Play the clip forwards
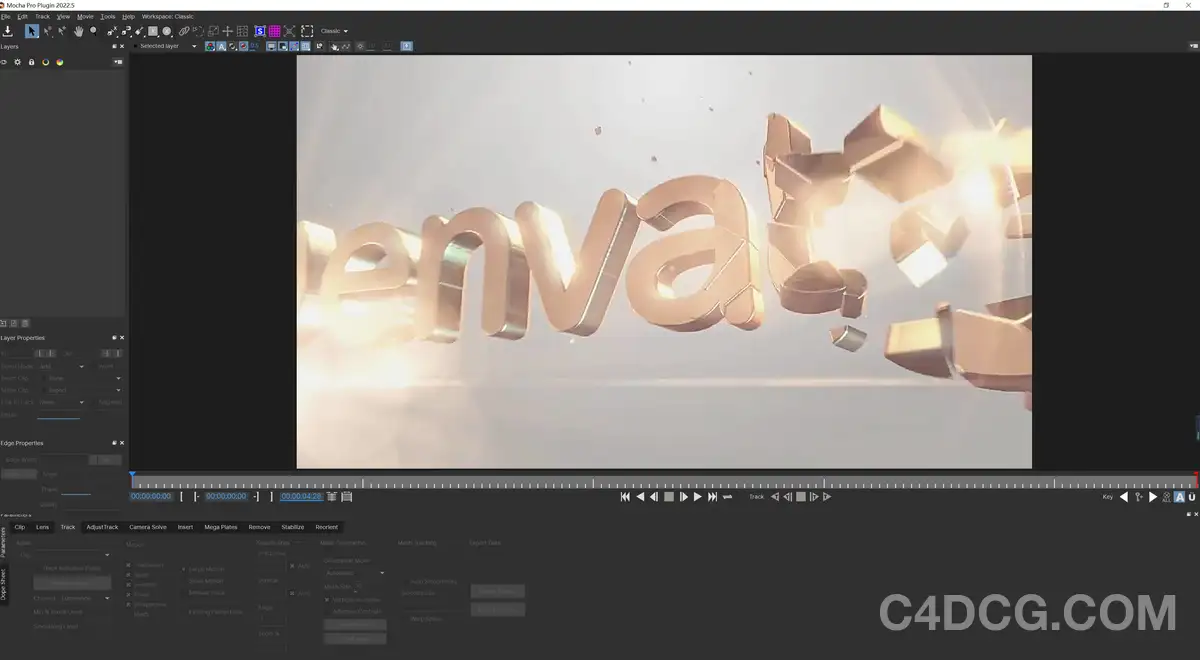 click(x=698, y=496)
